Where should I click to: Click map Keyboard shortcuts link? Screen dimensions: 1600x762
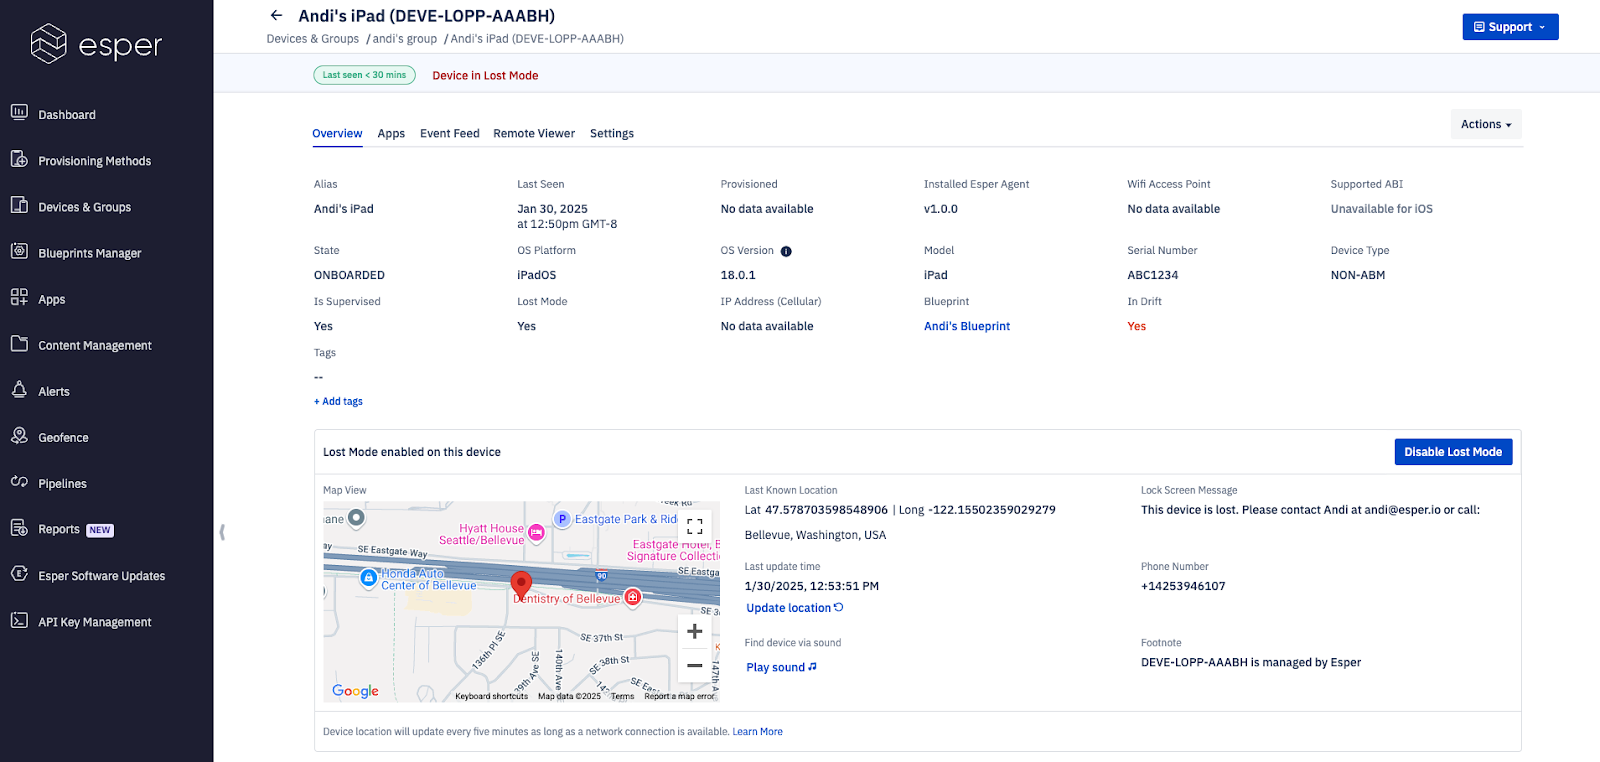(x=491, y=696)
